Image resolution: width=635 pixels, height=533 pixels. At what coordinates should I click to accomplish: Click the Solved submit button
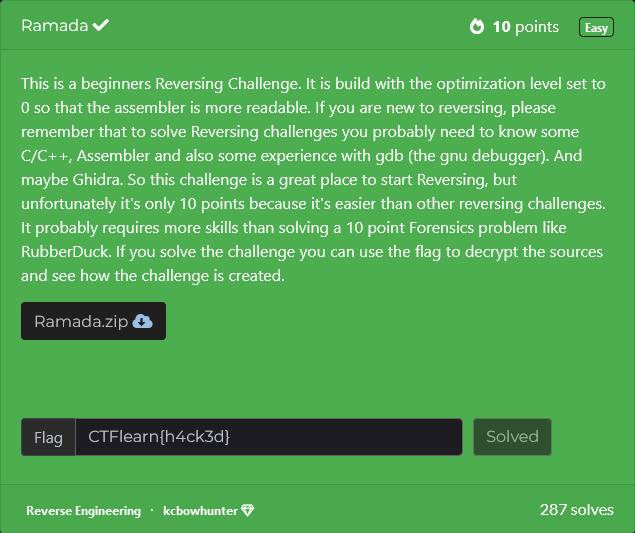(512, 437)
